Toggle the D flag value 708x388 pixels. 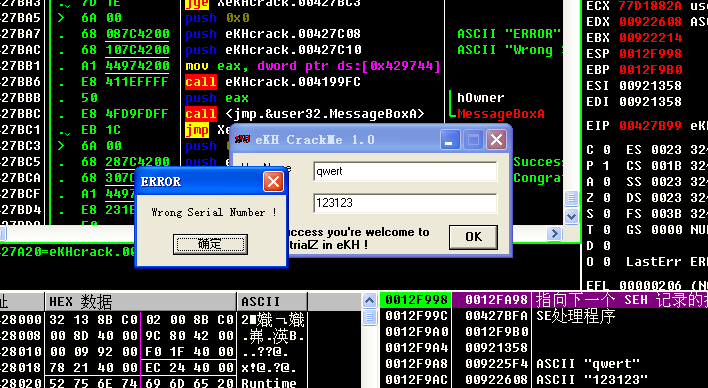click(607, 246)
